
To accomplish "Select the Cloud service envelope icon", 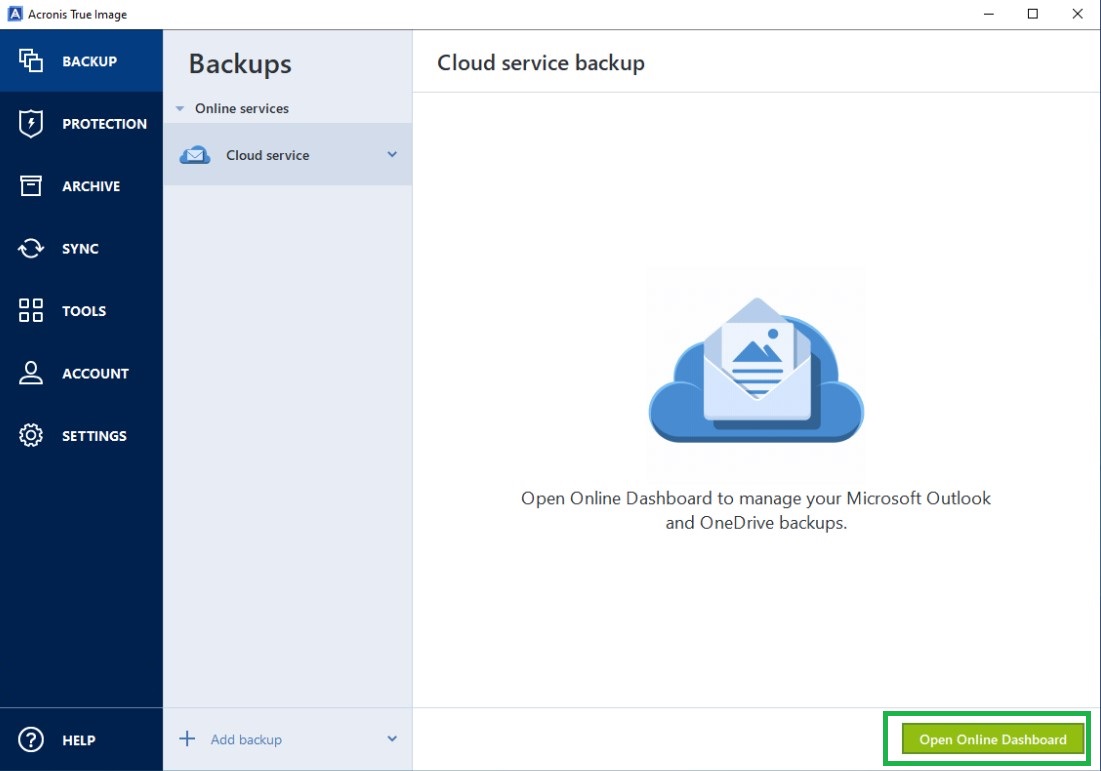I will point(196,155).
